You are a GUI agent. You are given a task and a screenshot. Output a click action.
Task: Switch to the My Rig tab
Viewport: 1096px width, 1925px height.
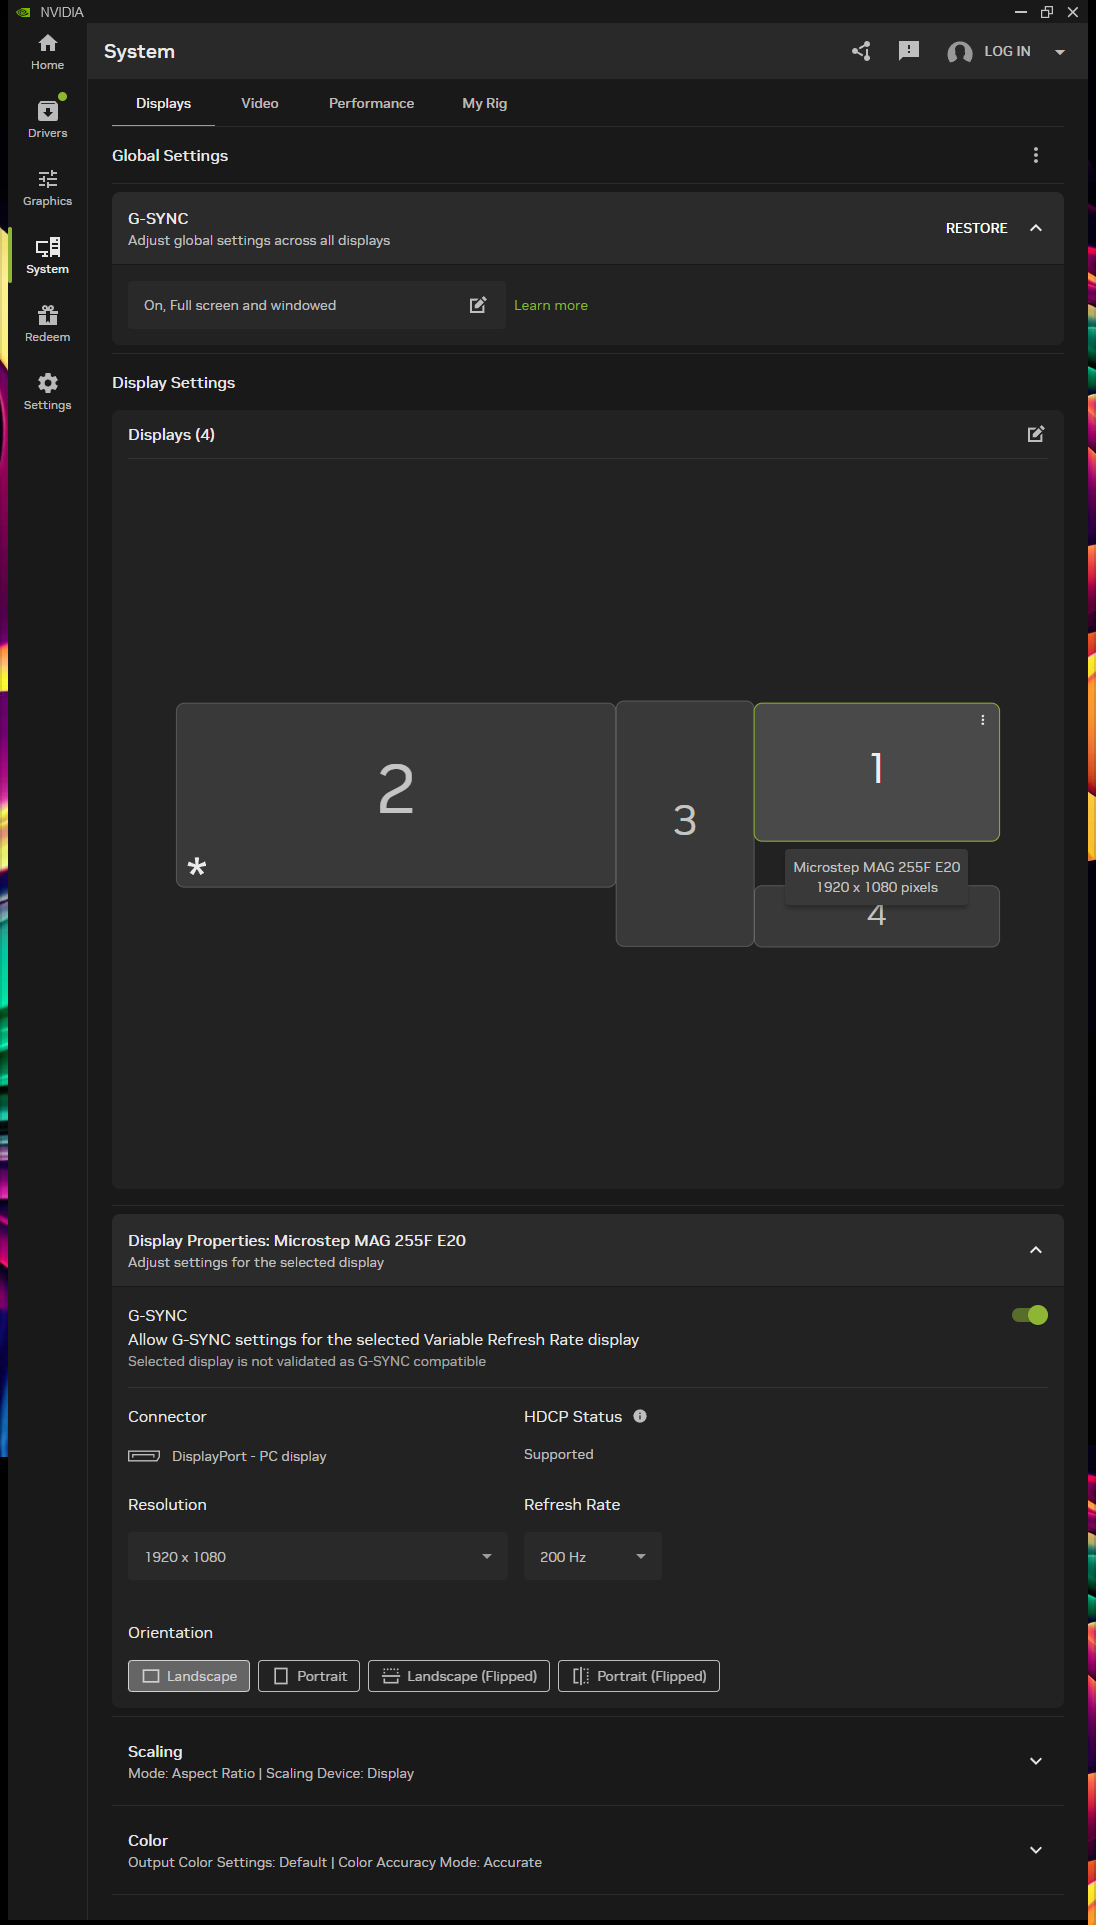coord(485,103)
